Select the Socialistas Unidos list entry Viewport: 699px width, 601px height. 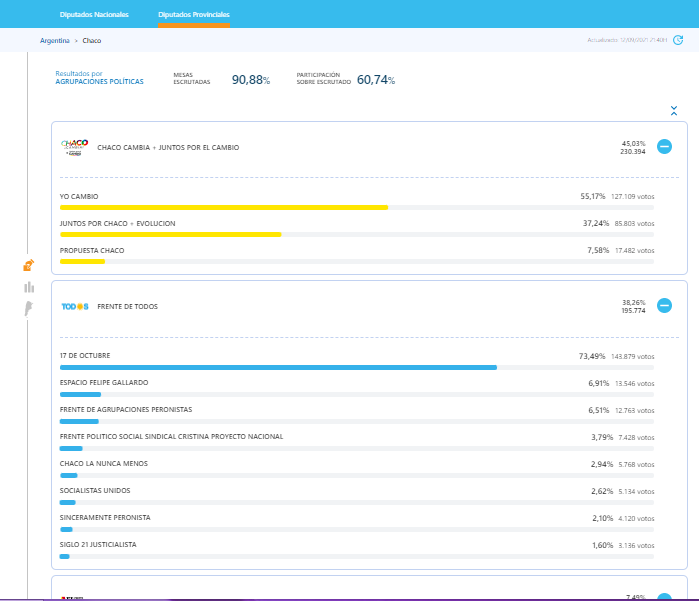click(95, 490)
